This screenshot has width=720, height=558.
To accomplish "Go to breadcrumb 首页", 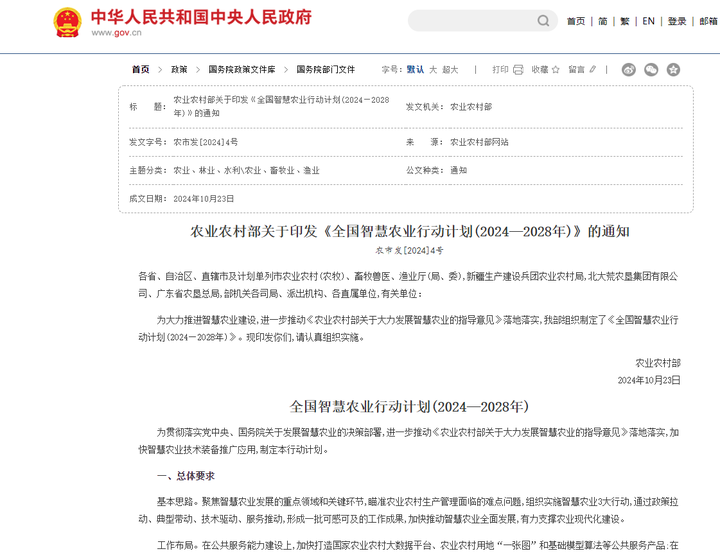I will (x=141, y=69).
